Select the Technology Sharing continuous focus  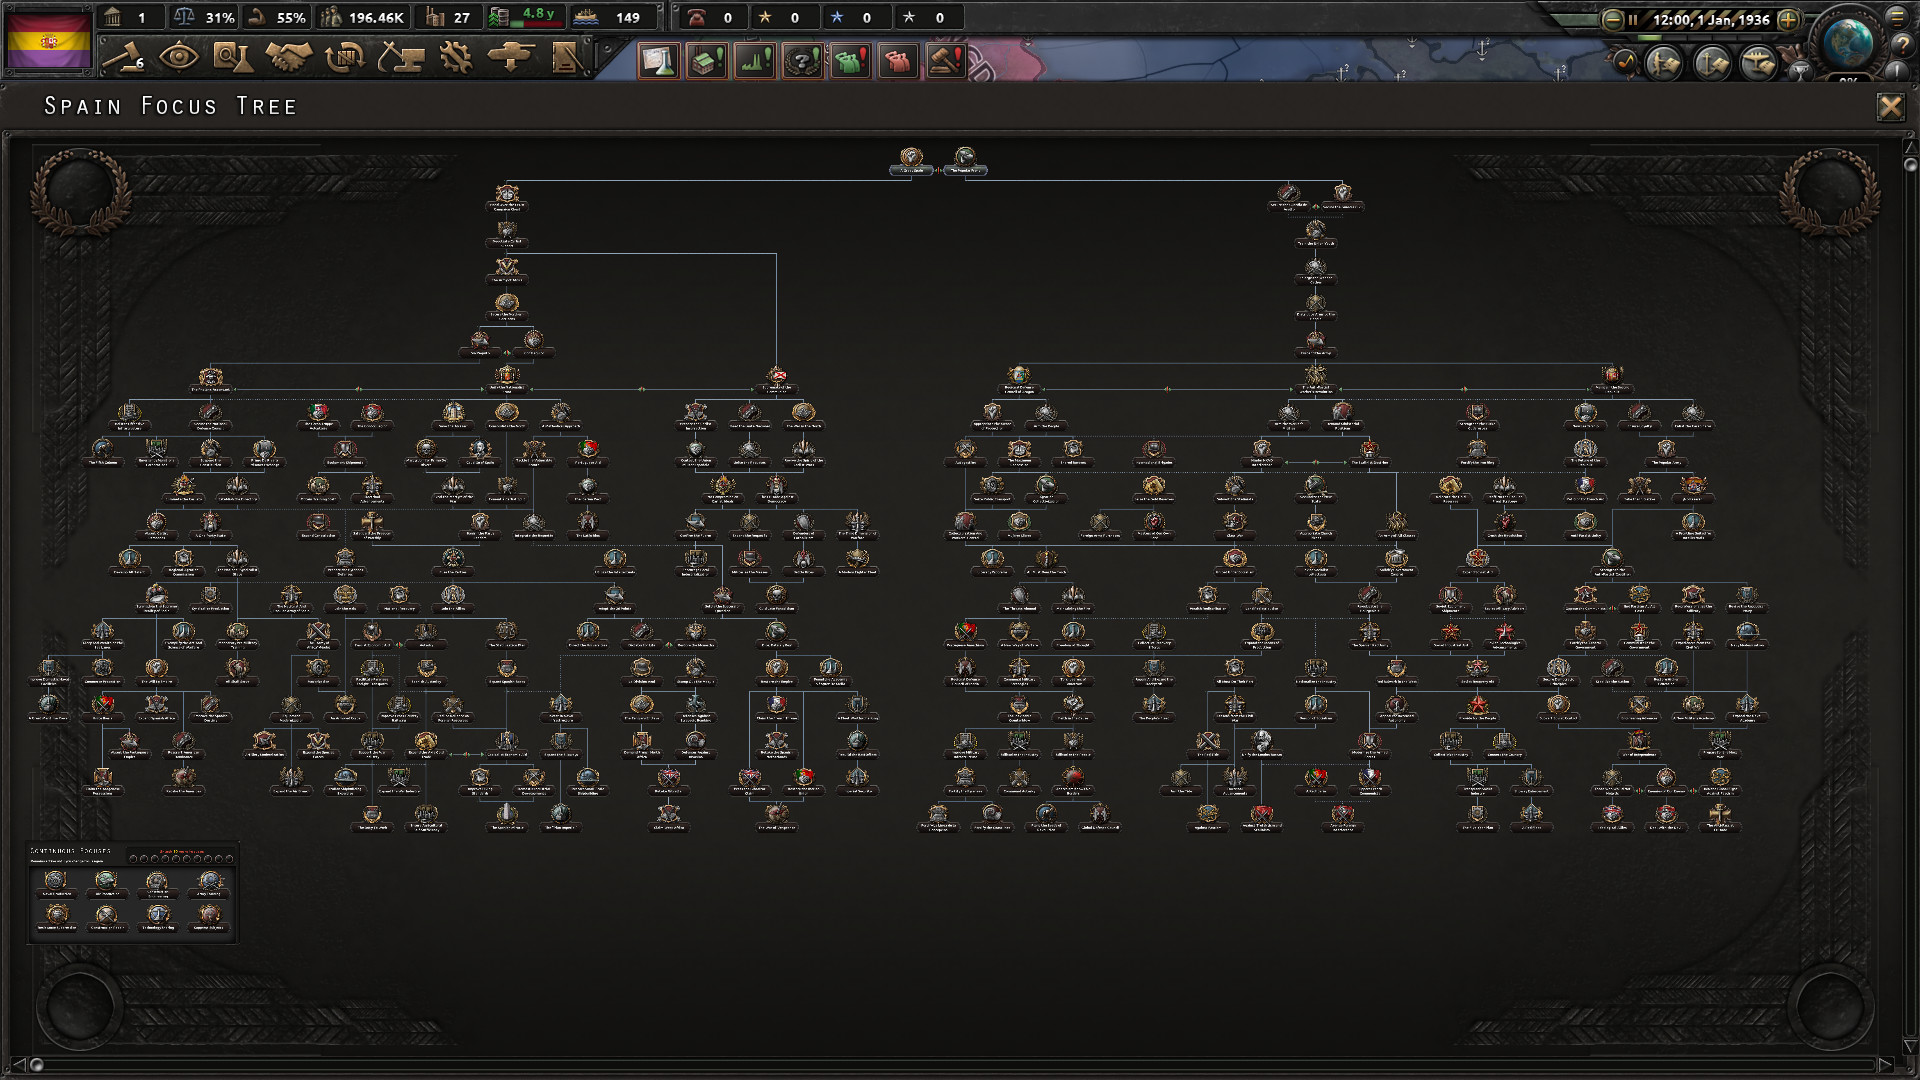pos(158,920)
